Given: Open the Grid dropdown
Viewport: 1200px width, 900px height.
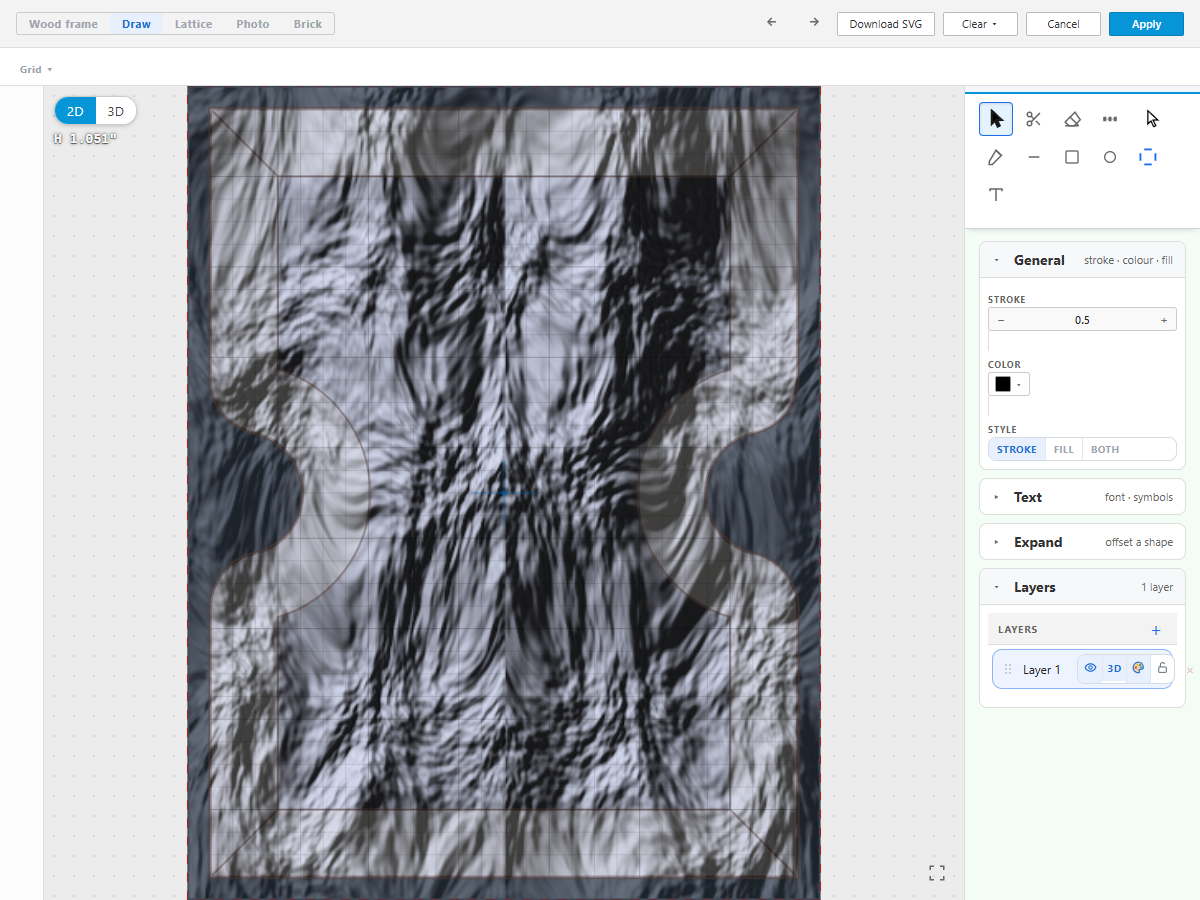Looking at the screenshot, I should 36,70.
